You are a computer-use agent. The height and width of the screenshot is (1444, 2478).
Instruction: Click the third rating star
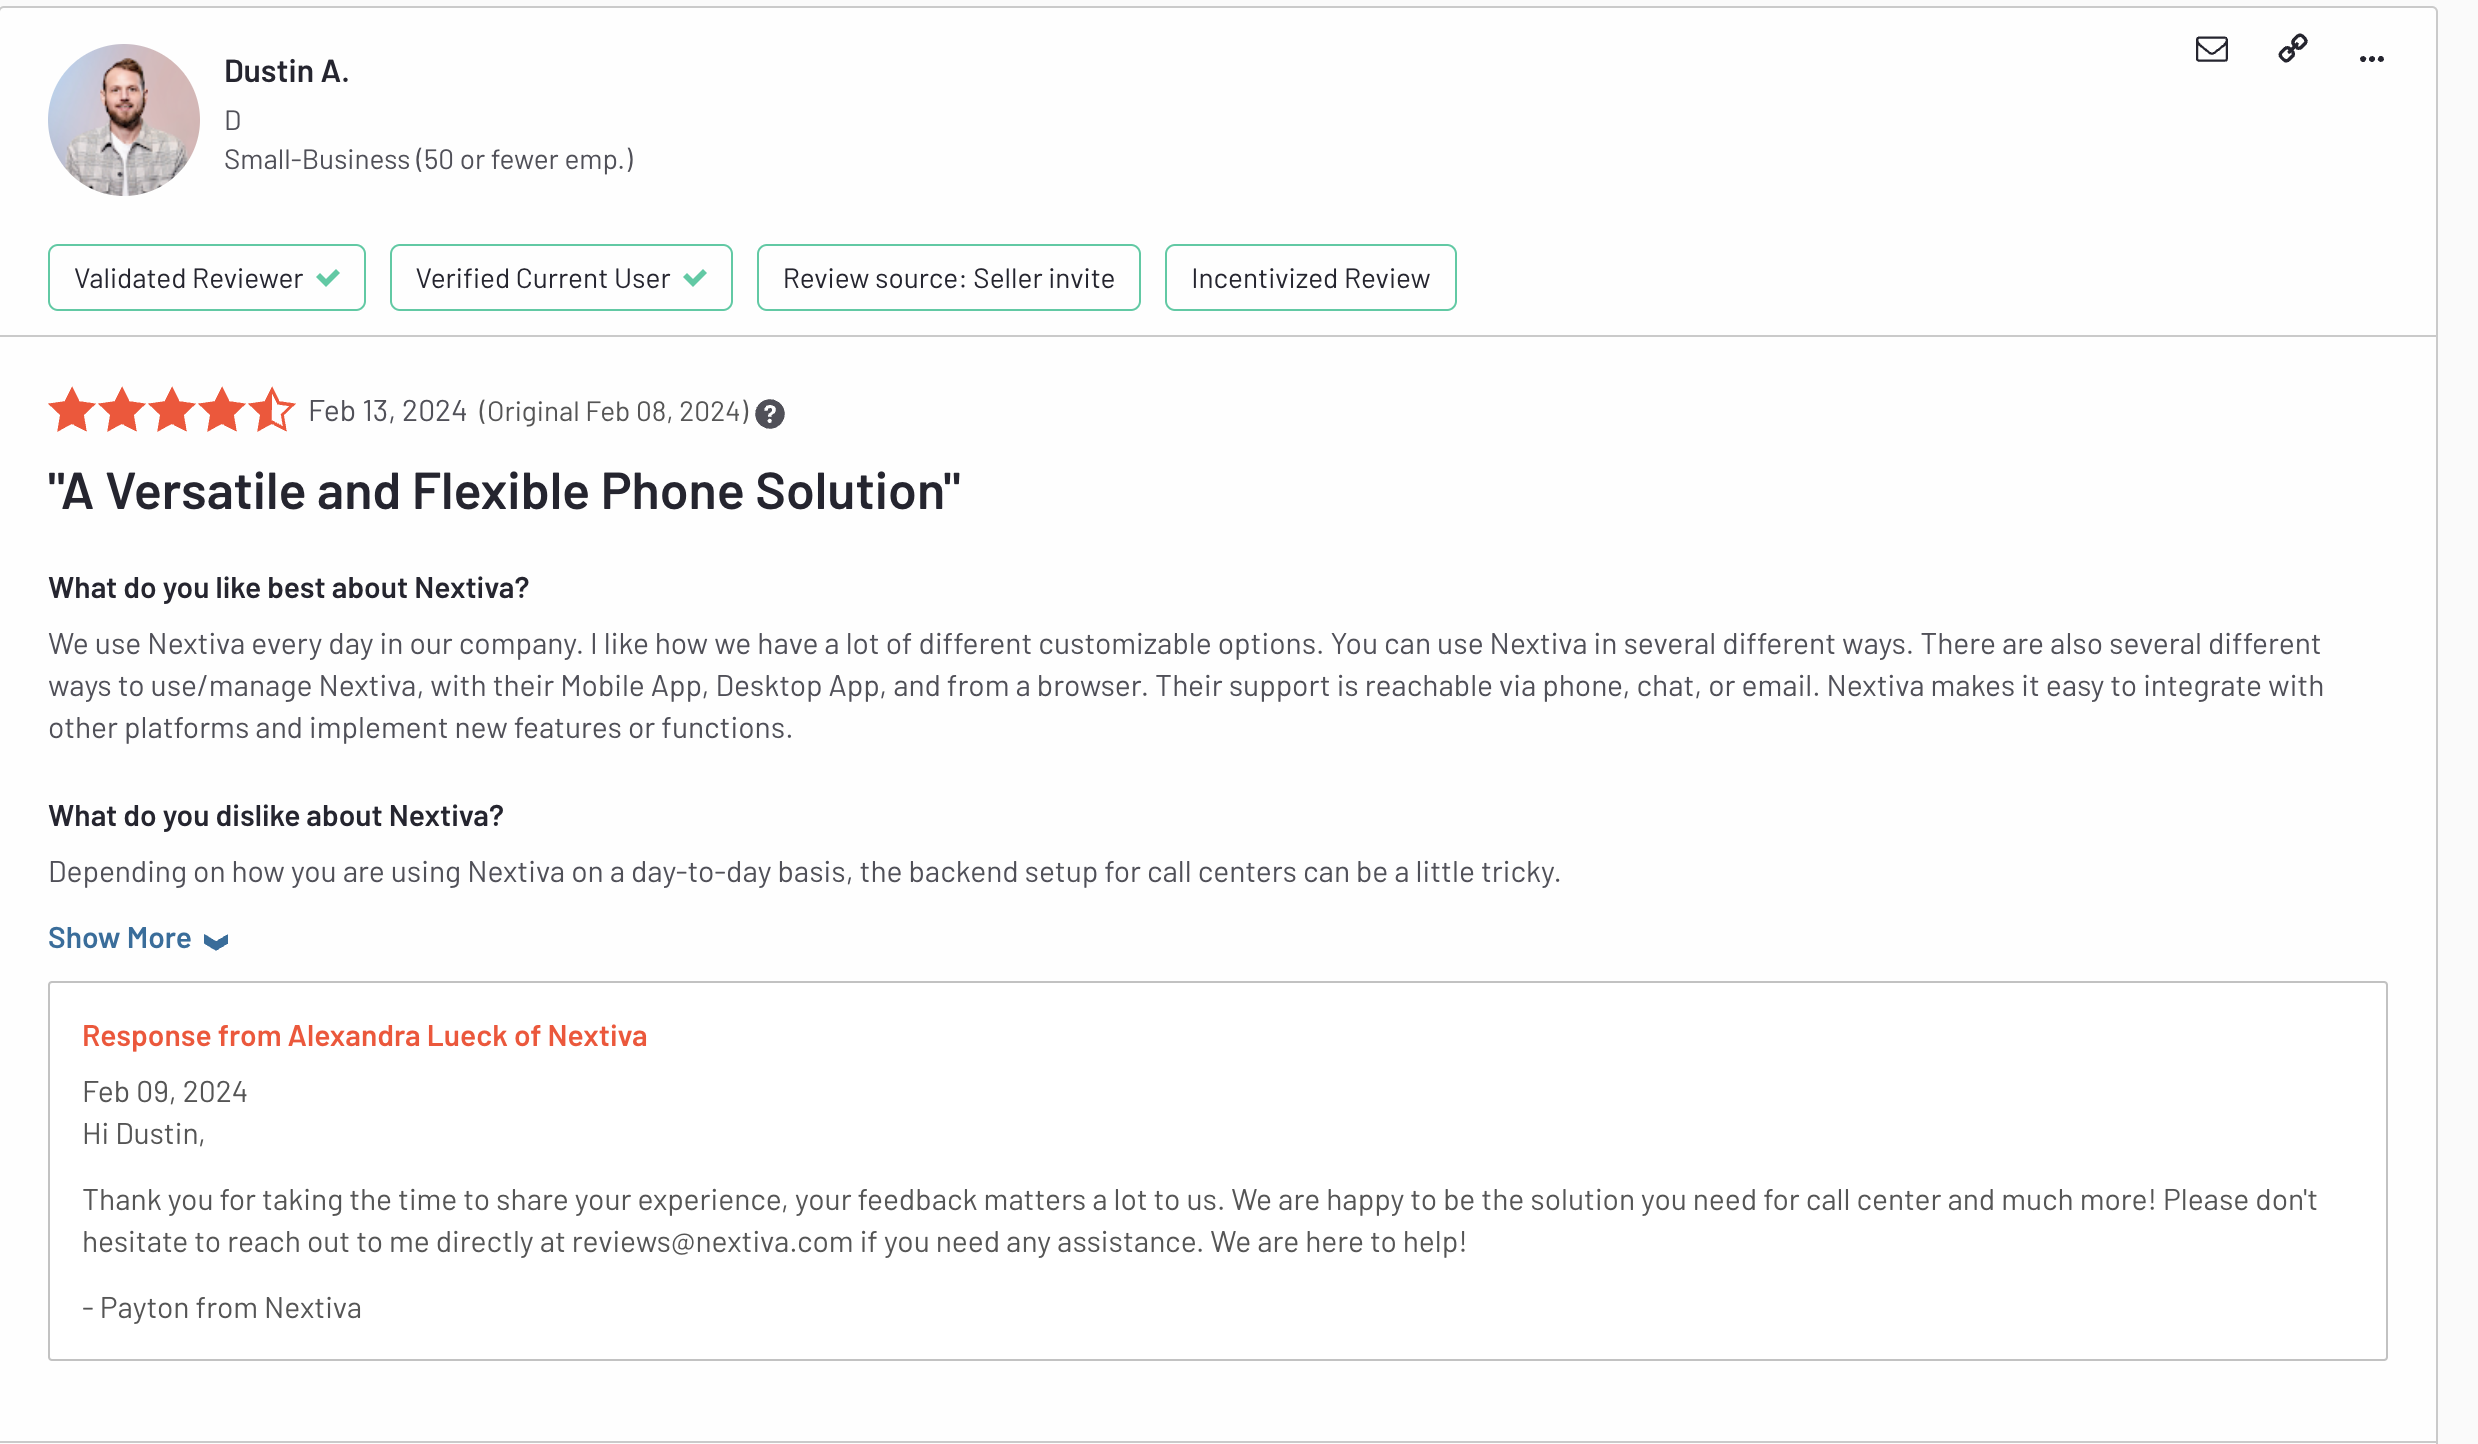[171, 410]
